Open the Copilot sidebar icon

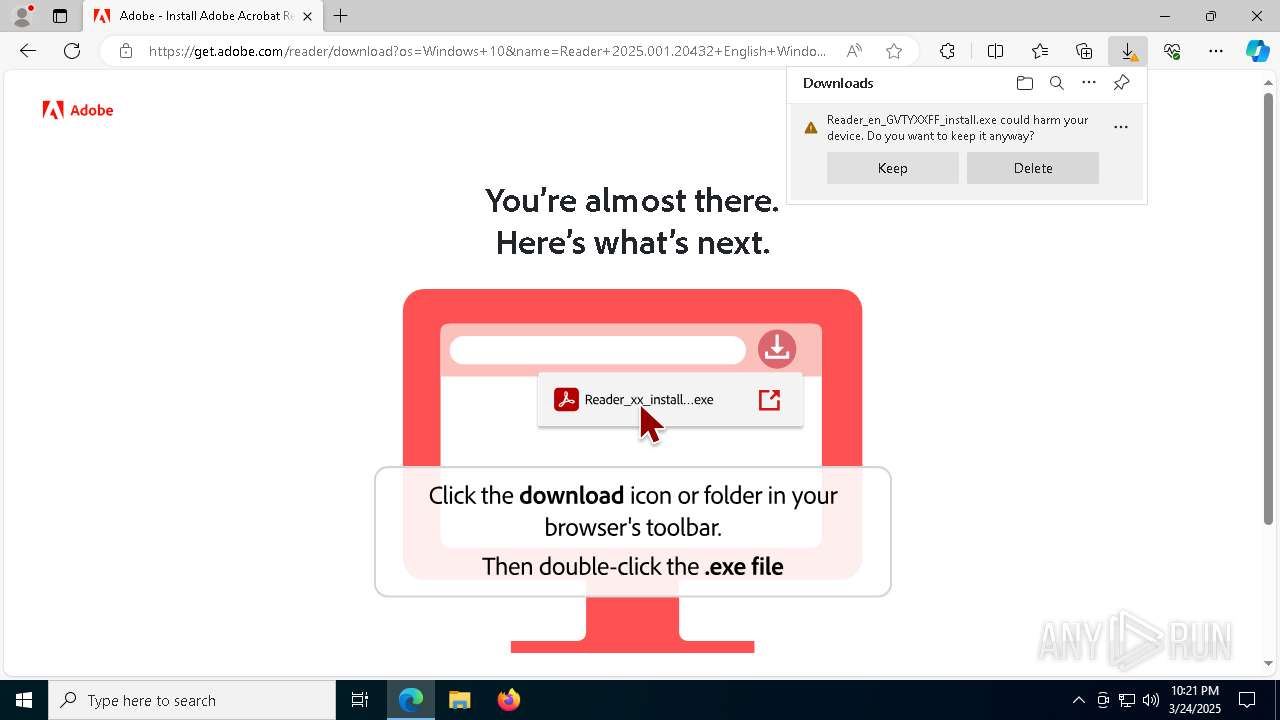[x=1257, y=51]
